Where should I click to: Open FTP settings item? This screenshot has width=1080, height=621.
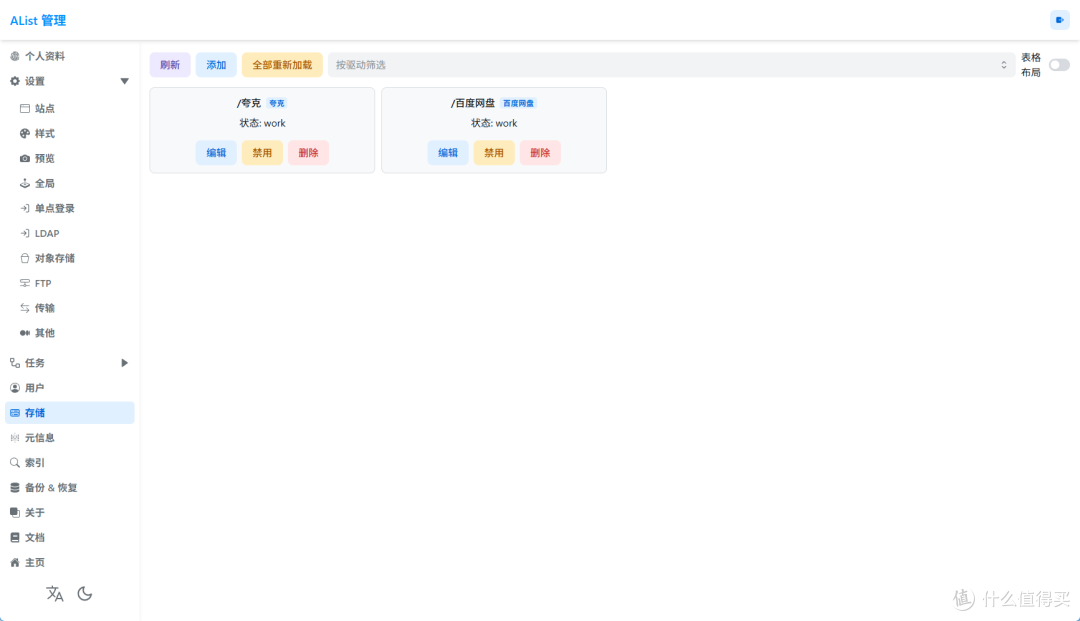74,283
